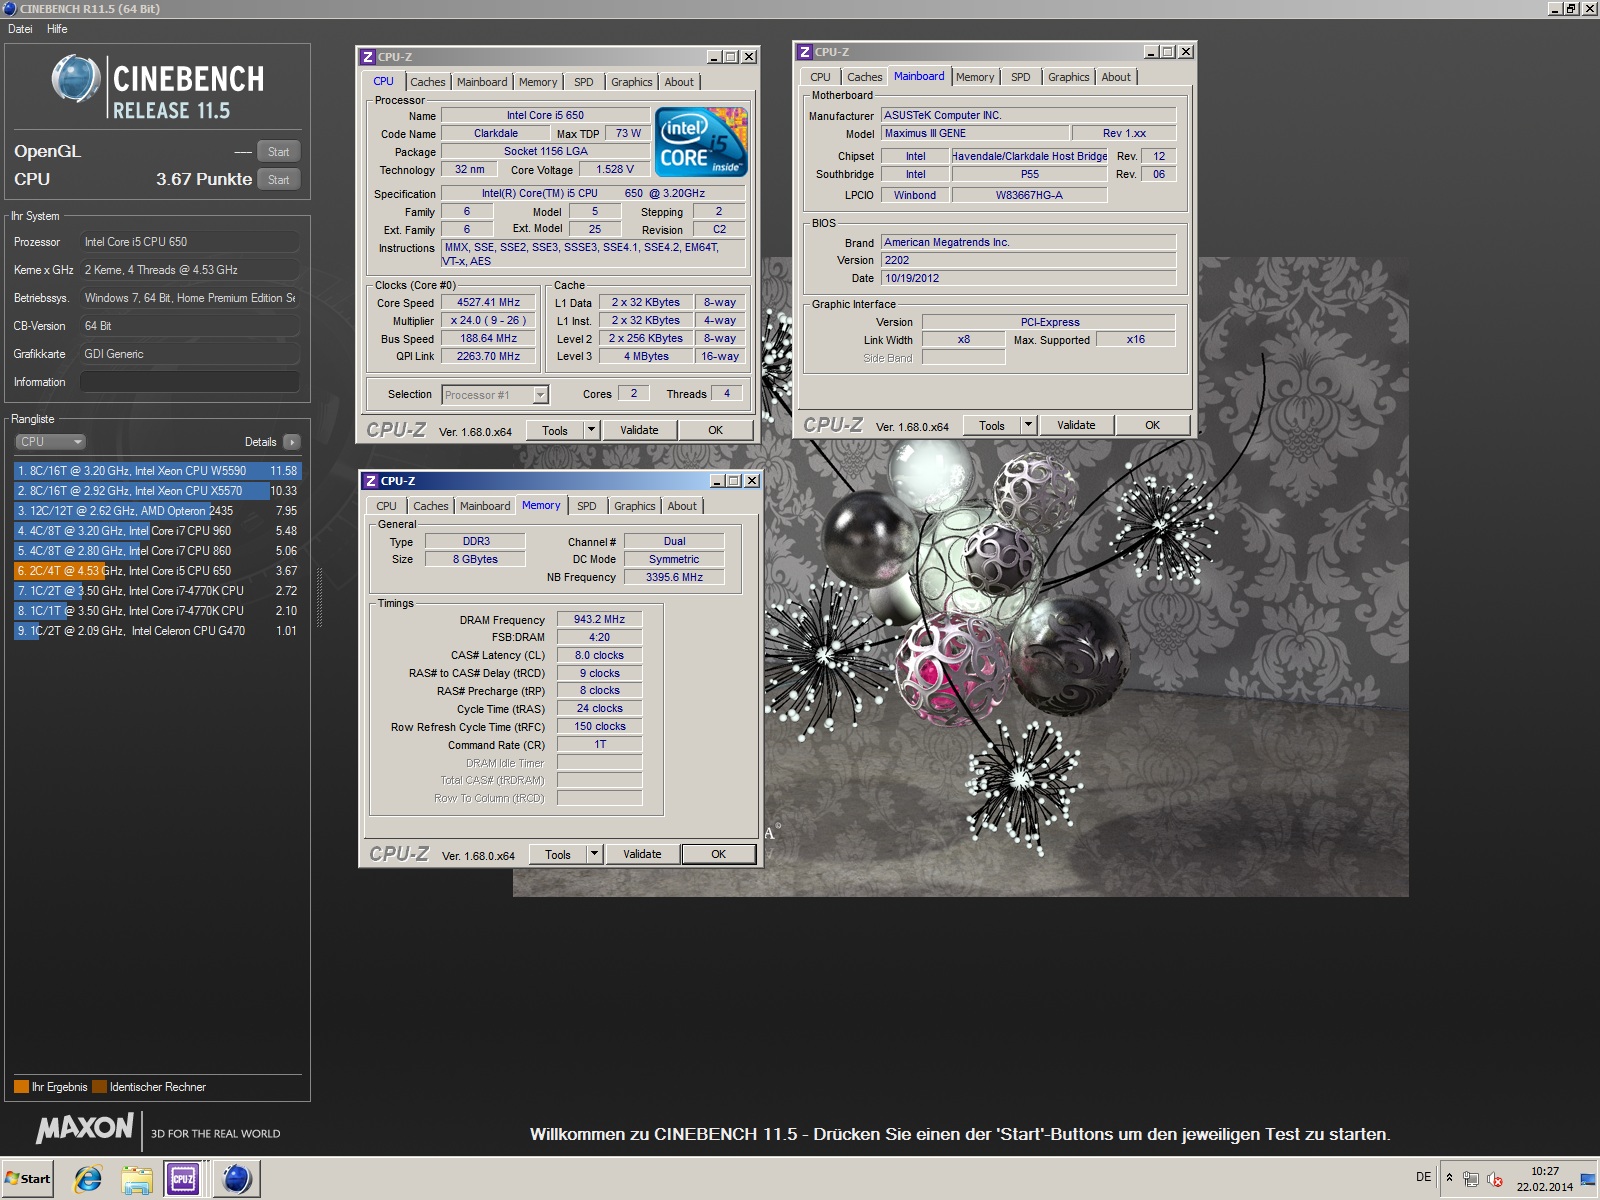This screenshot has height=1200, width=1600.
Task: Open Tools dropdown arrow in Mainboard window
Action: pos(1027,425)
